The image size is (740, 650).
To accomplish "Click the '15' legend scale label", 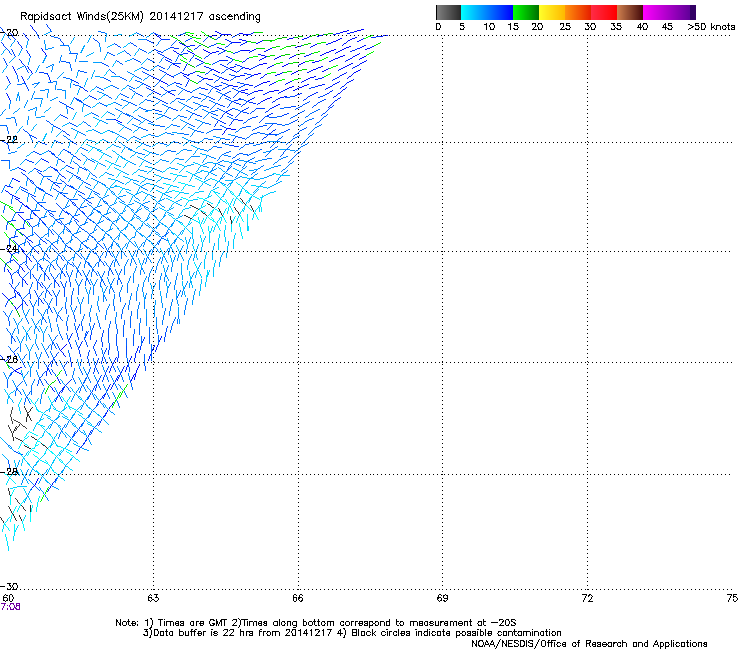I will [x=513, y=27].
